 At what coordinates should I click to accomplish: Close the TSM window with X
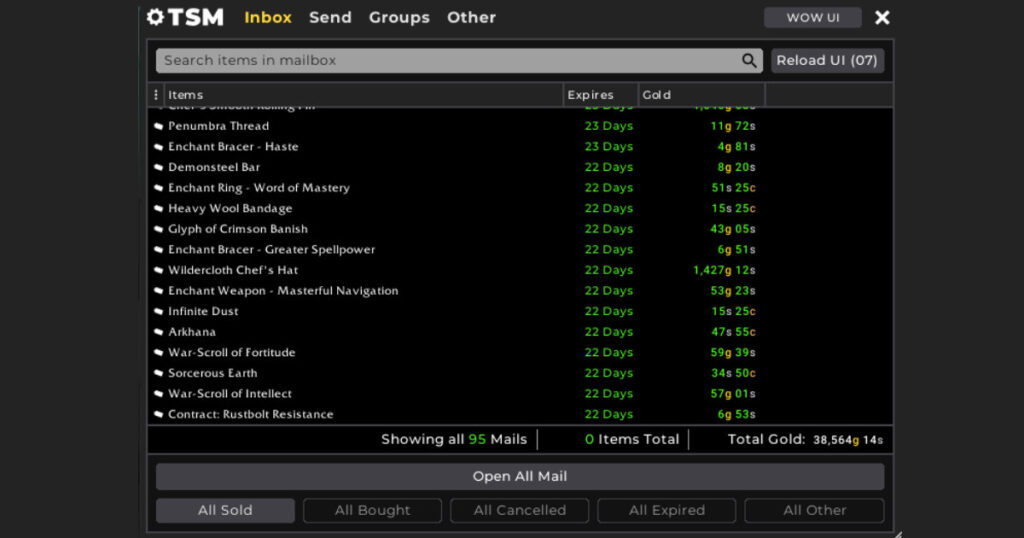pos(882,18)
